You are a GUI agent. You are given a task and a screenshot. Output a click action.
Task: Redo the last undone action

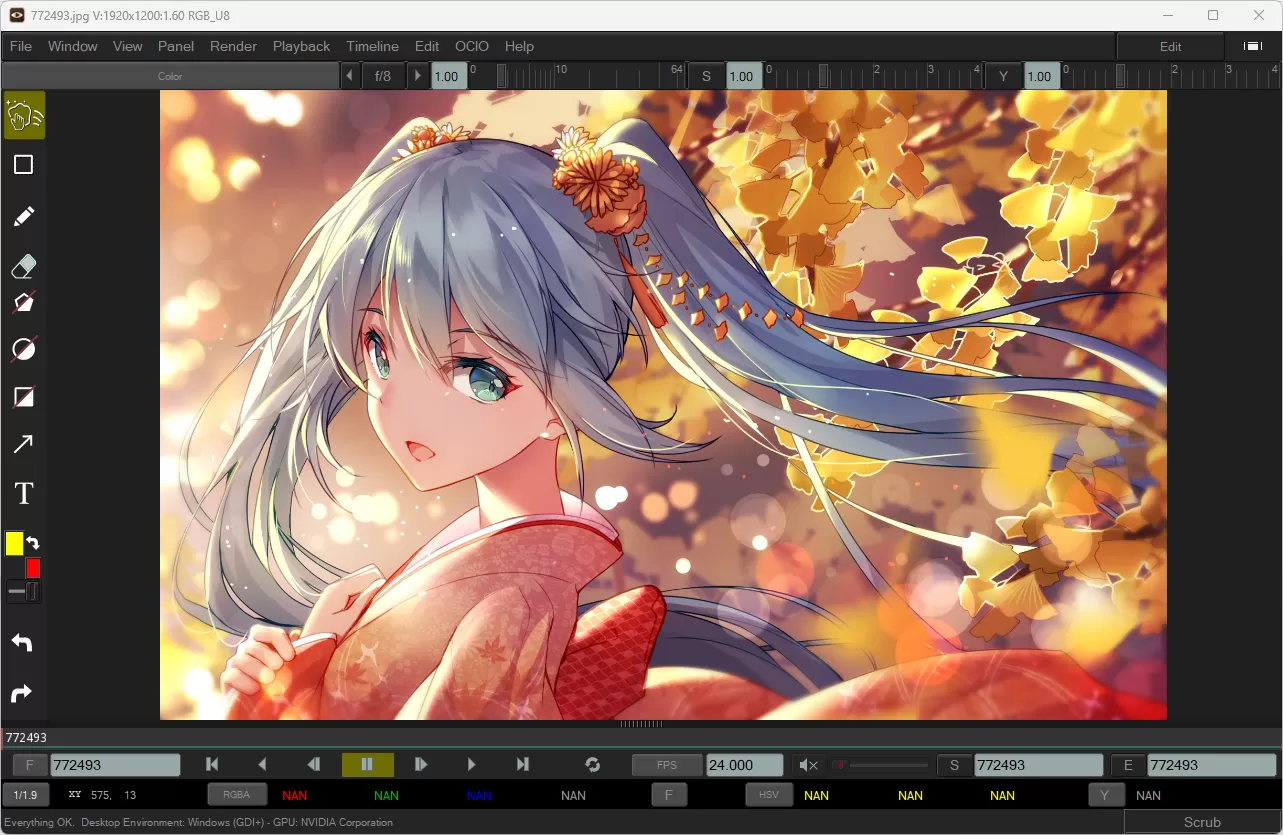[x=23, y=693]
